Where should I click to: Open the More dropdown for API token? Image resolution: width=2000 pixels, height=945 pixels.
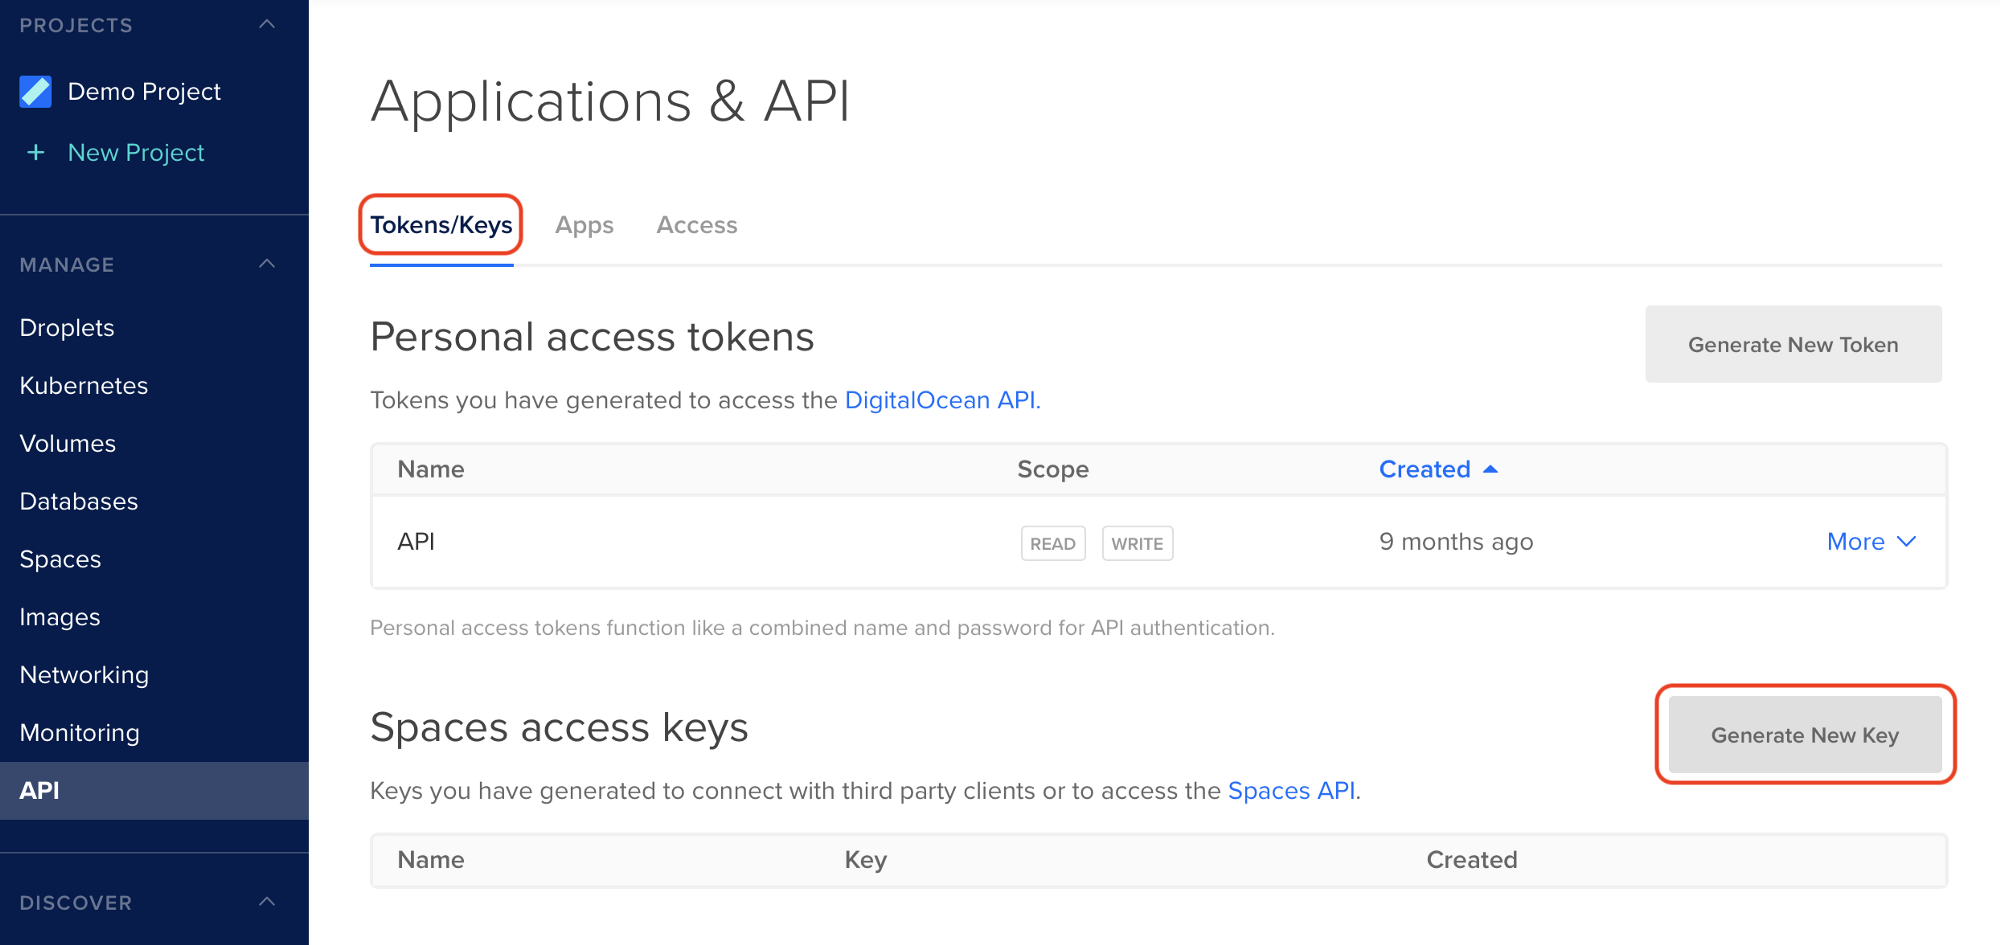point(1870,542)
